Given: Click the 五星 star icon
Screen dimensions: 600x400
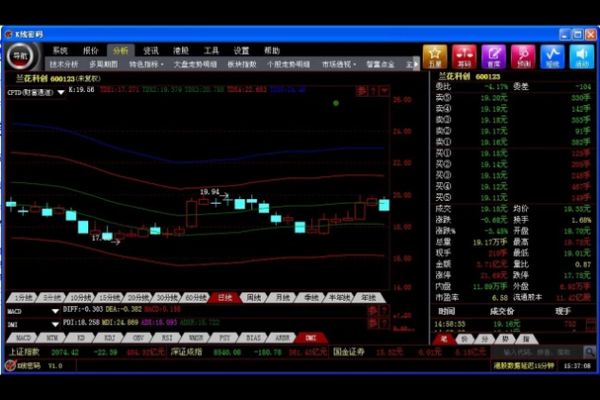Looking at the screenshot, I should [434, 56].
